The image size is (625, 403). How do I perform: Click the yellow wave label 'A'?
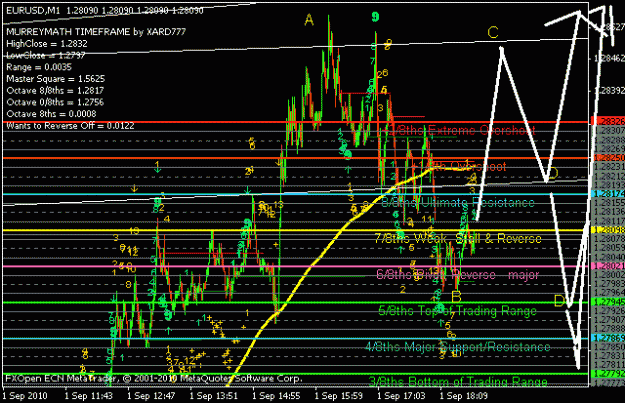click(x=309, y=20)
